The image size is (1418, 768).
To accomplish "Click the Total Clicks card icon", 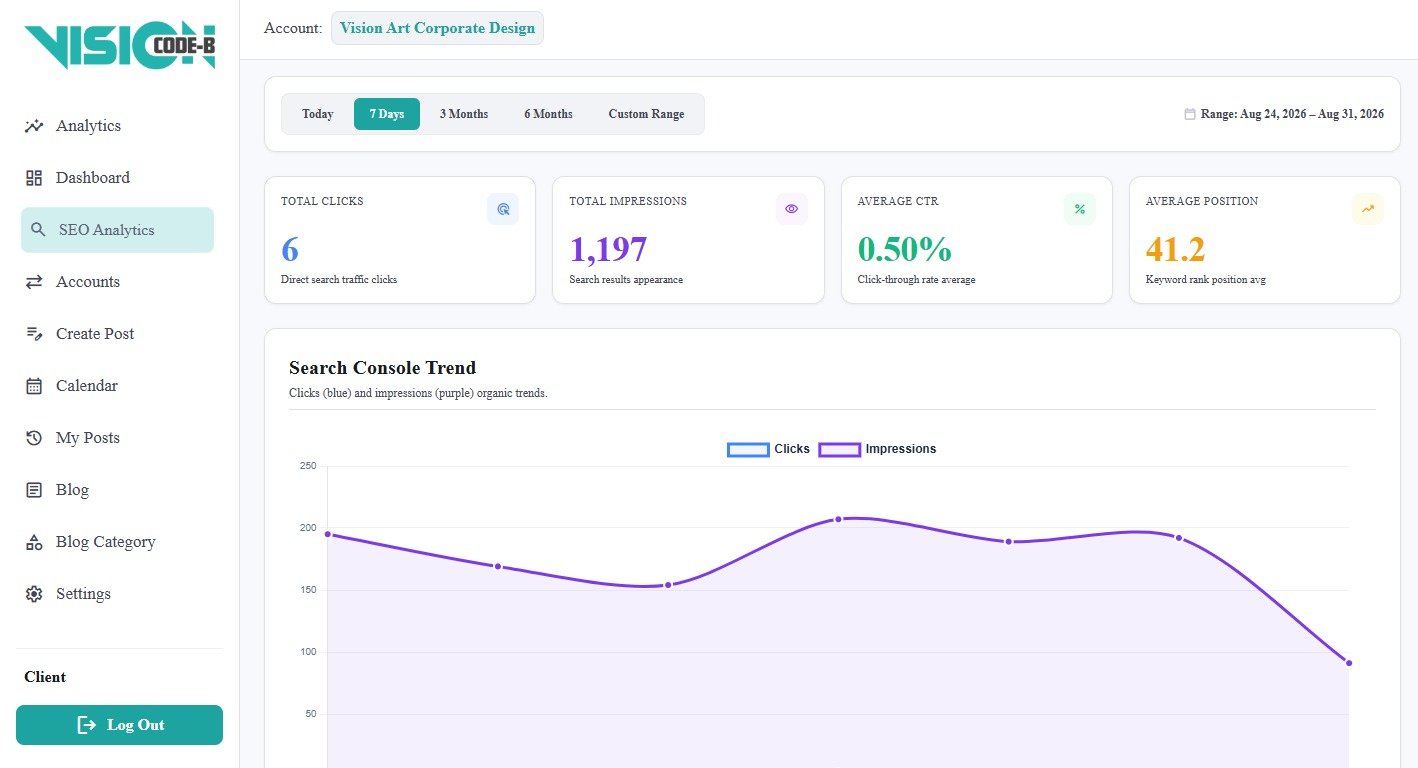I will click(x=503, y=209).
